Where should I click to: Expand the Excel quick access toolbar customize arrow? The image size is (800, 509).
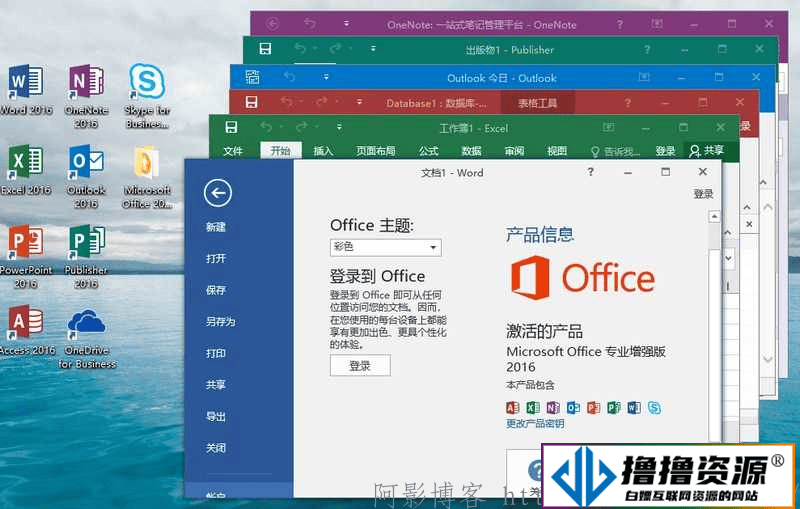(339, 127)
